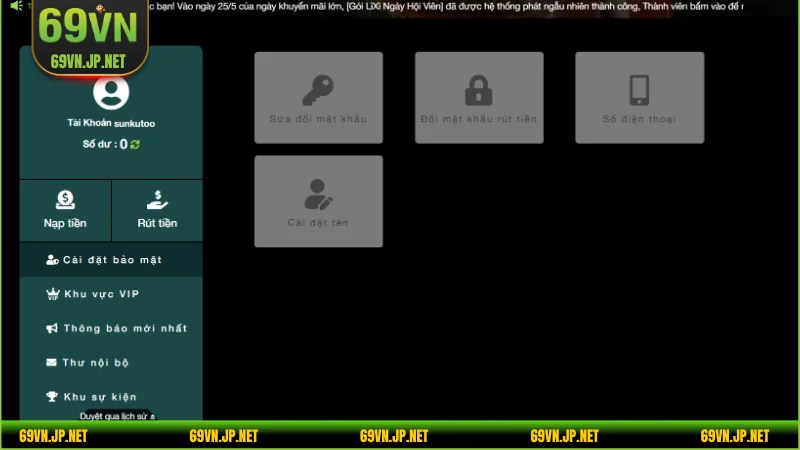
Task: Click the Rút tiền hand-with-dollar icon
Action: (x=157, y=200)
